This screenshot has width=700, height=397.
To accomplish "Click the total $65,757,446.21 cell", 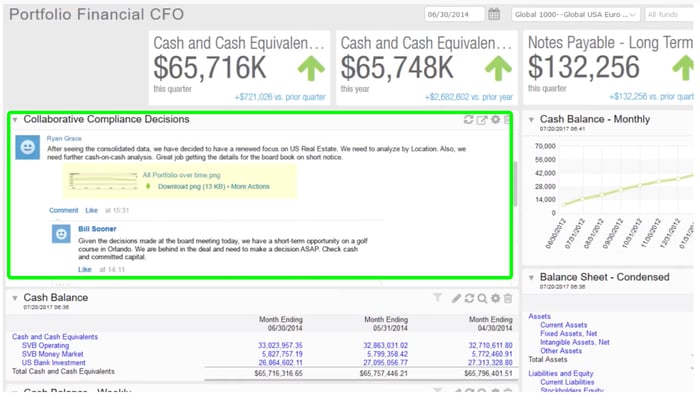I will click(x=383, y=373).
